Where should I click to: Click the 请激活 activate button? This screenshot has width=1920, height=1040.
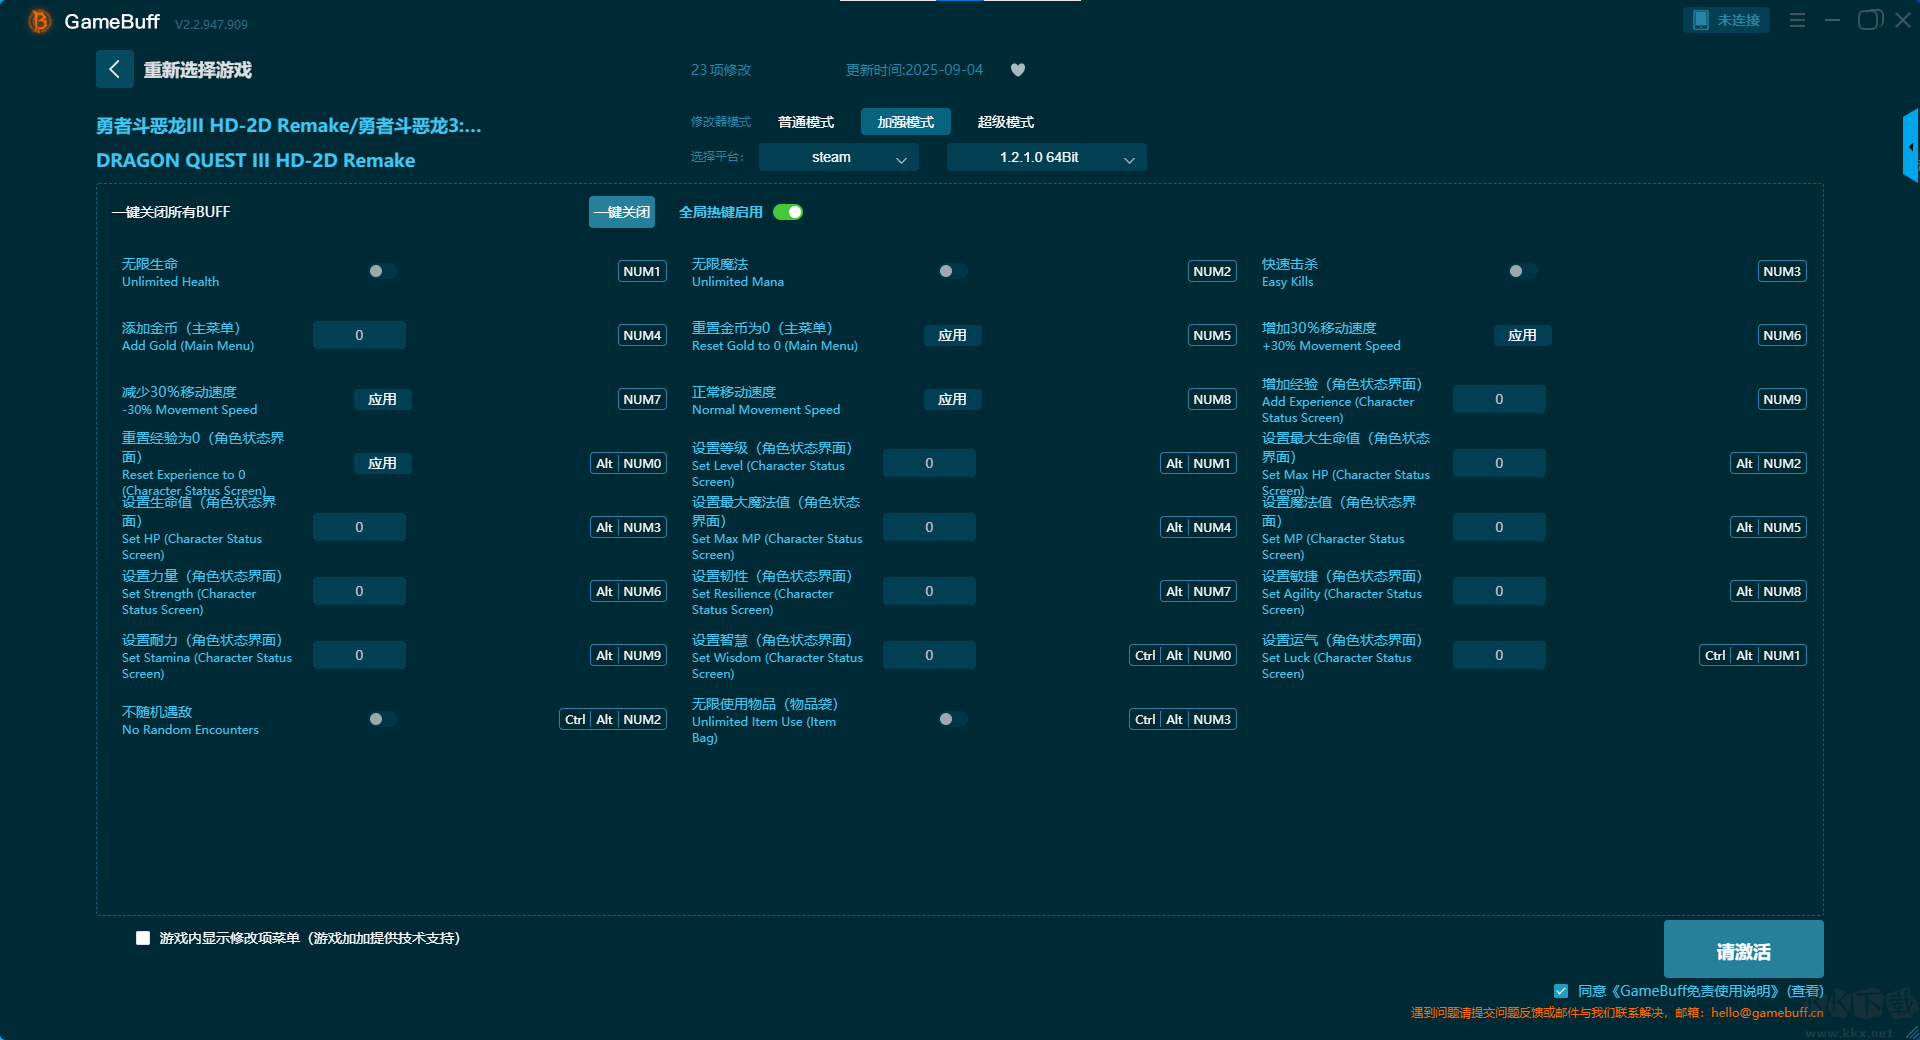point(1743,950)
